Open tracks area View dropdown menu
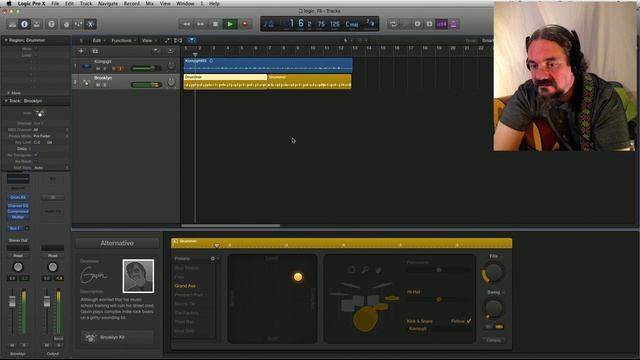 click(x=149, y=40)
